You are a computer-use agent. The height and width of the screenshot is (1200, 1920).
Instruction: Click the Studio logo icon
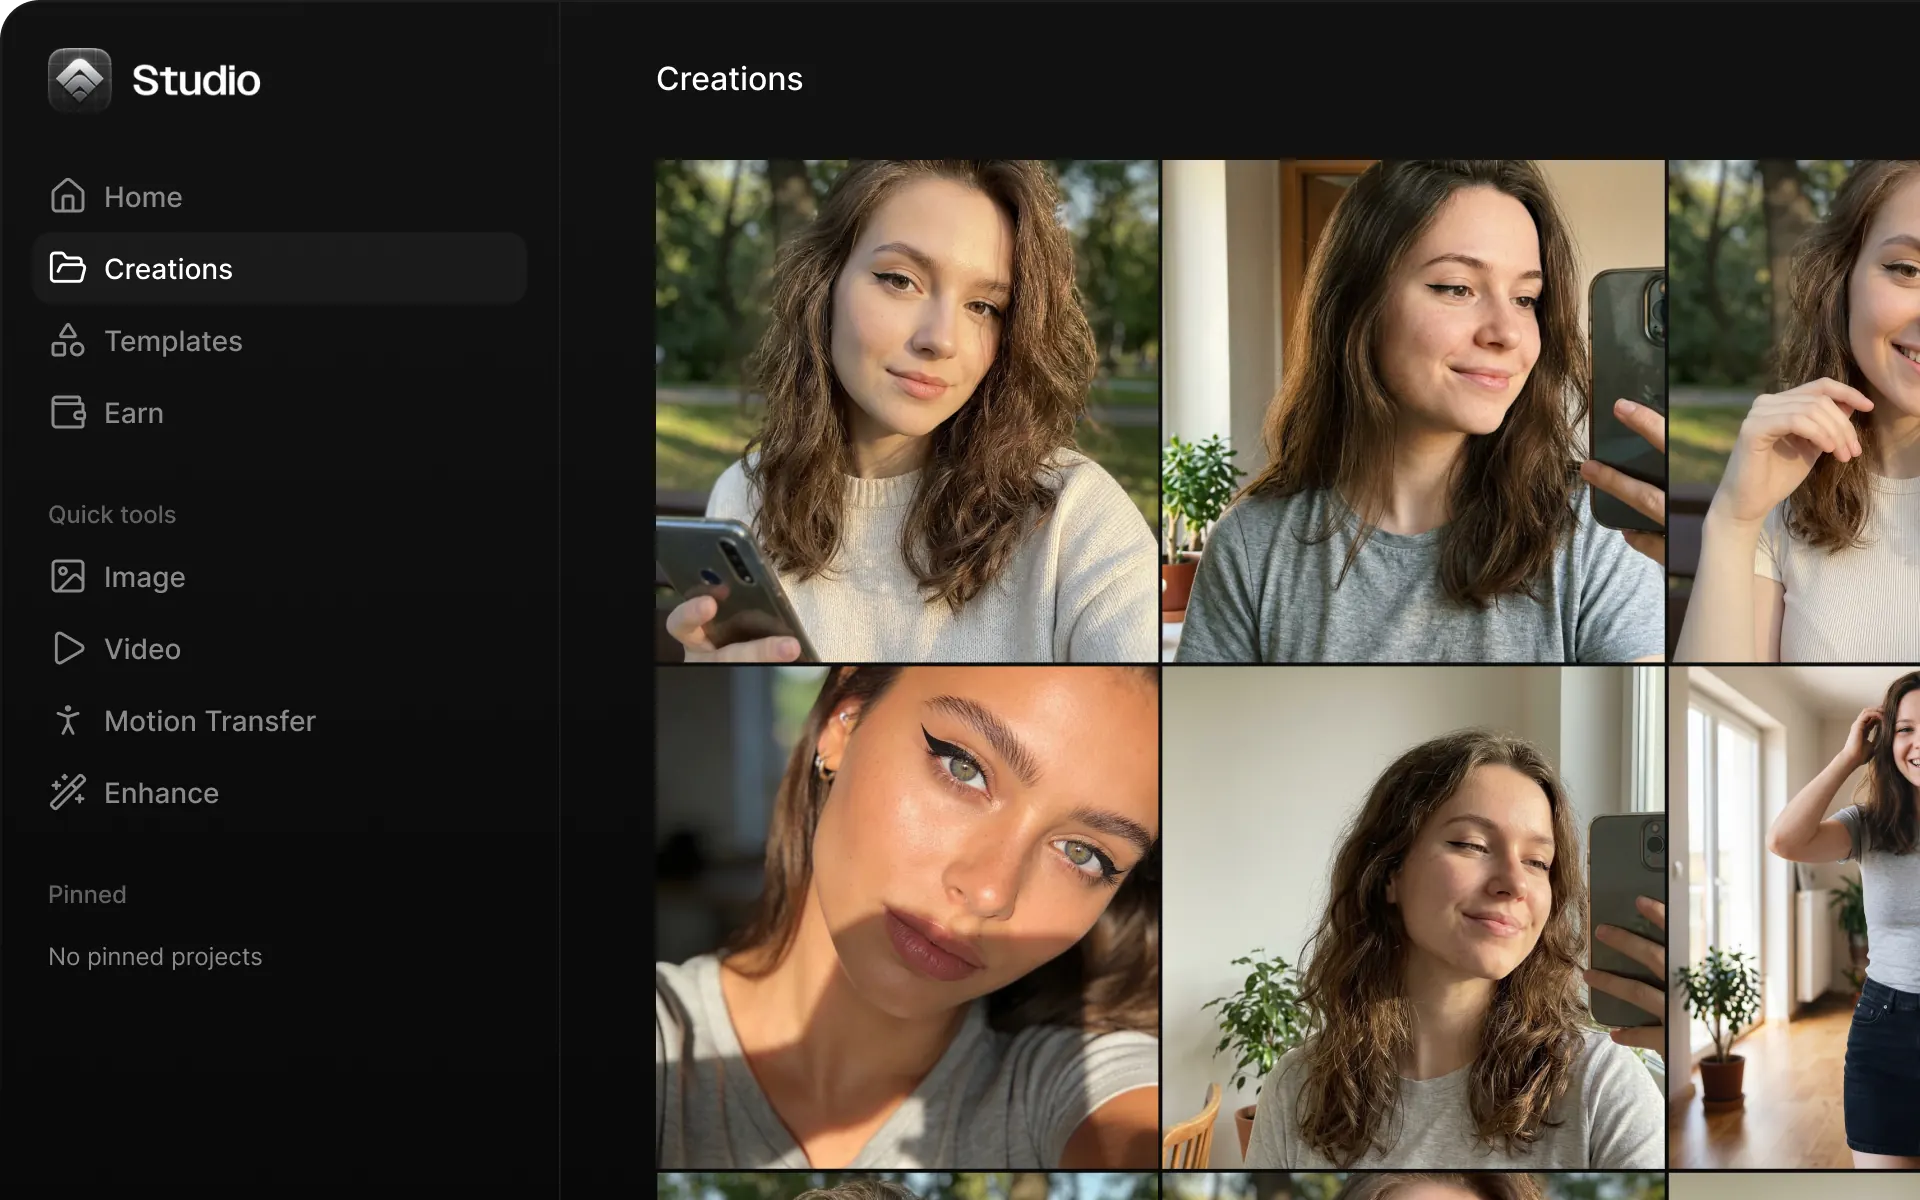point(80,80)
